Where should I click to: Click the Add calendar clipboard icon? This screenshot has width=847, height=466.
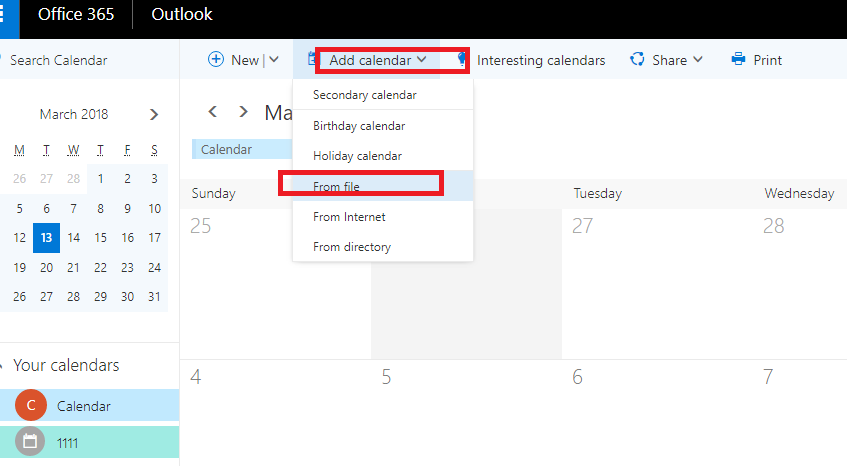[x=312, y=59]
